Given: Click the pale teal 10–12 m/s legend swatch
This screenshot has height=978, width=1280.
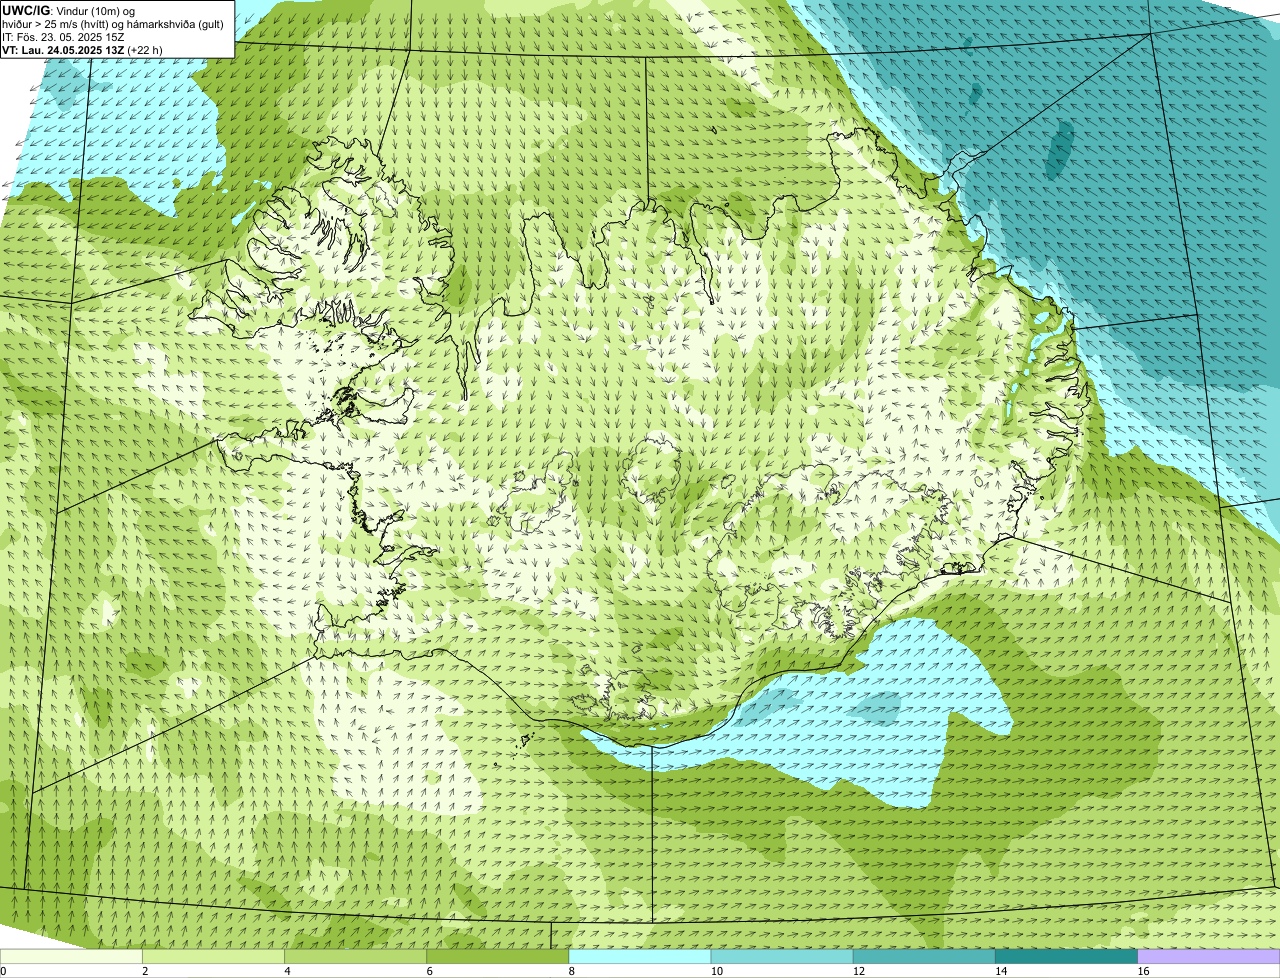Looking at the screenshot, I should coord(782,957).
